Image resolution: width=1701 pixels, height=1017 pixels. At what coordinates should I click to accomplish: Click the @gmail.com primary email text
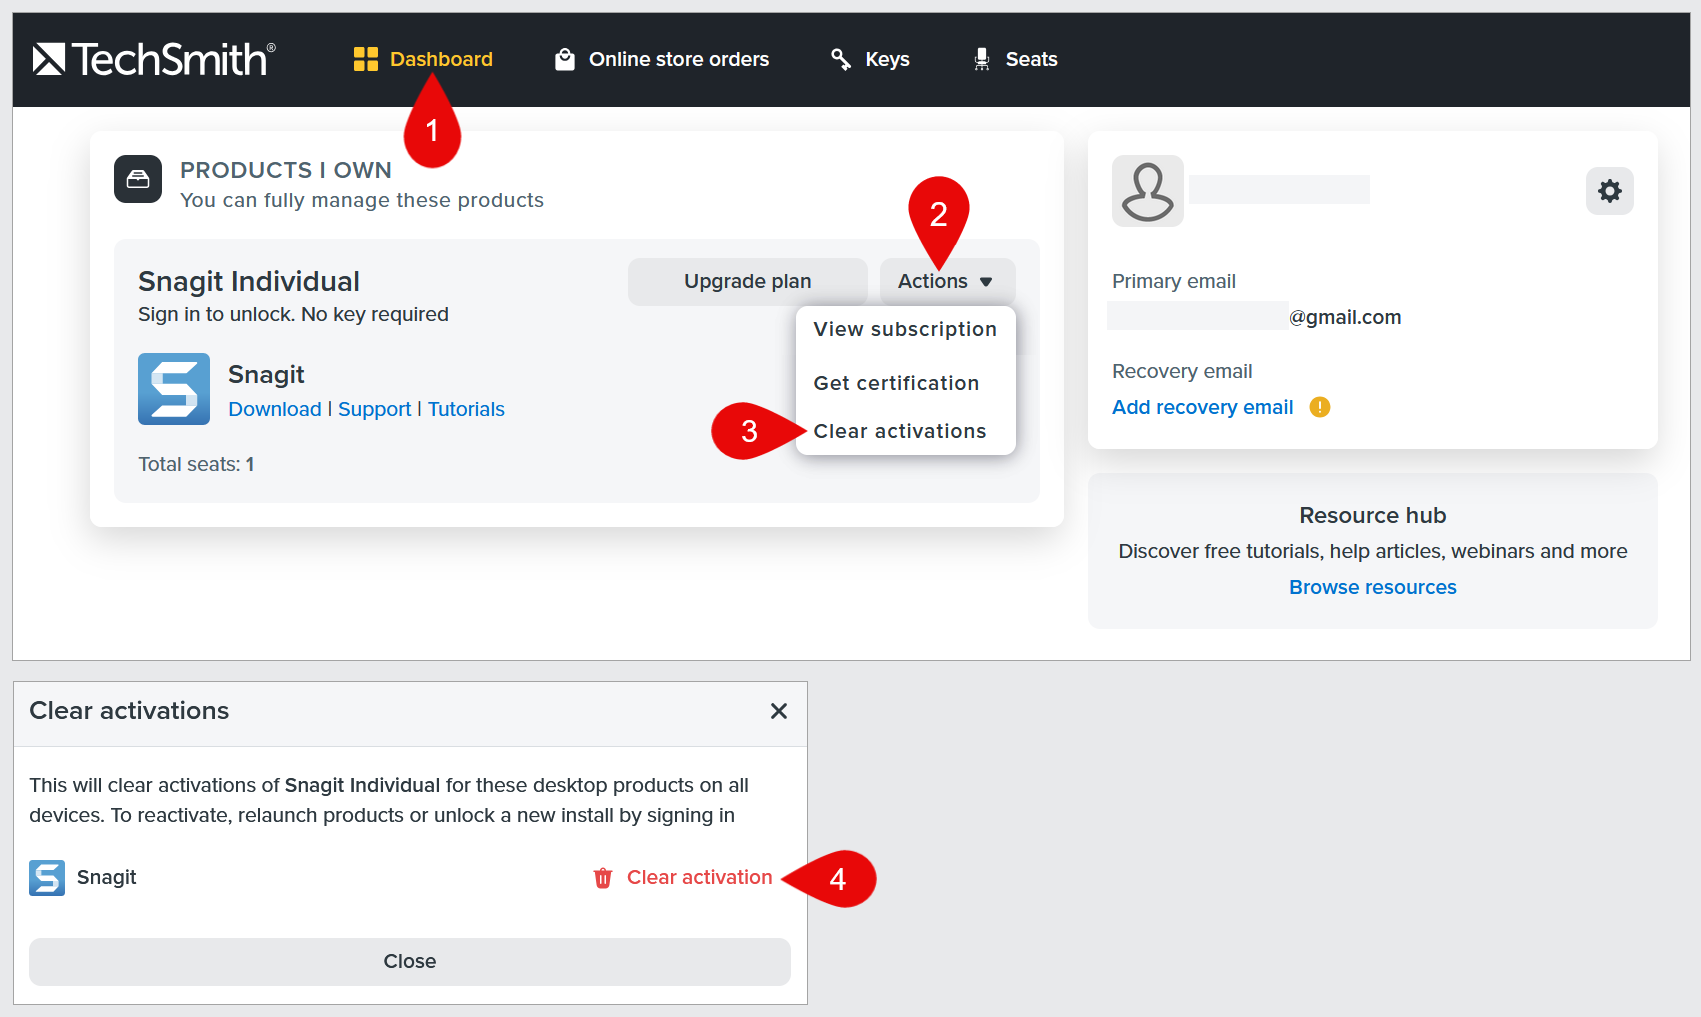[1345, 317]
